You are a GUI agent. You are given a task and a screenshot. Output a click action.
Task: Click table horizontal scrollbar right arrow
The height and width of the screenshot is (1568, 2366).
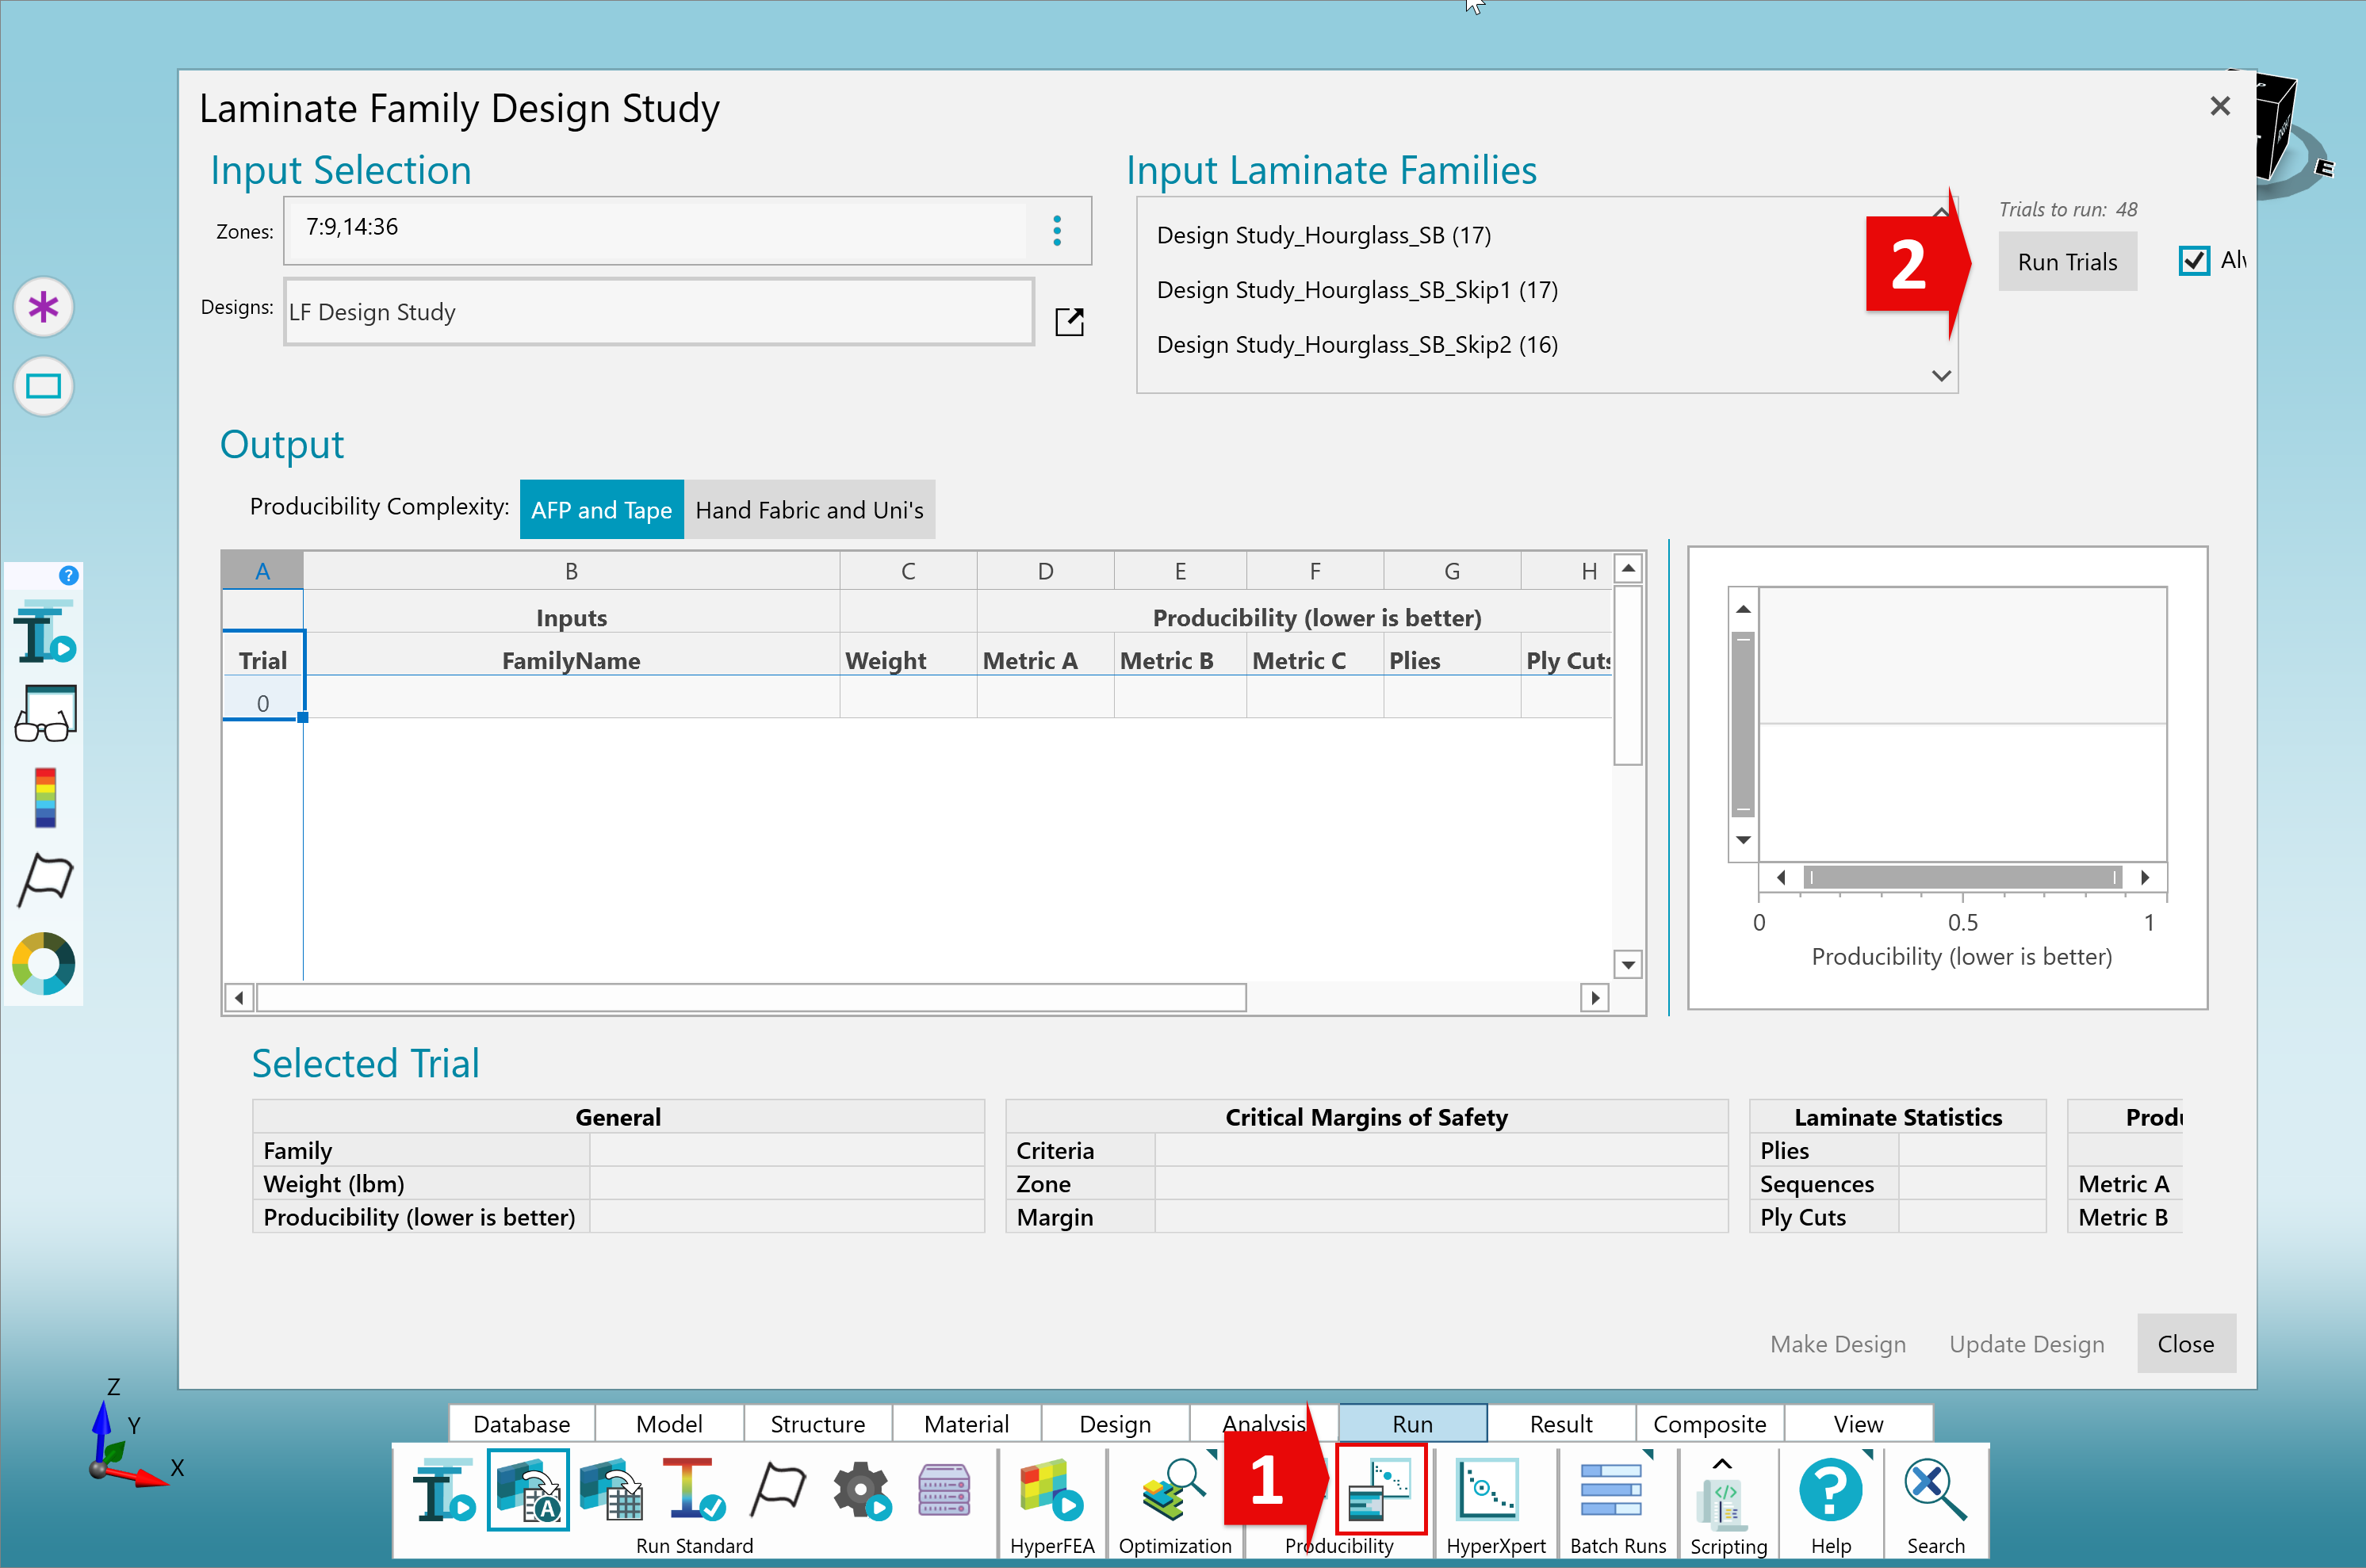[1595, 998]
